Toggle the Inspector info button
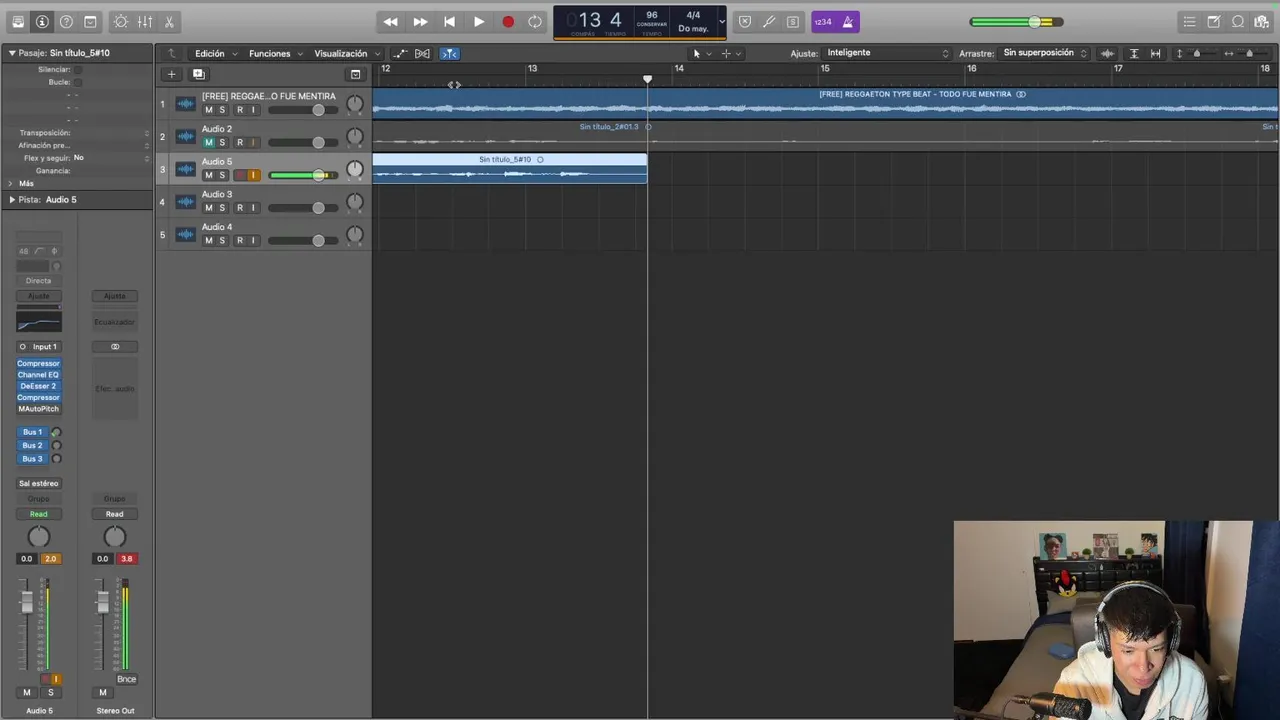Image resolution: width=1280 pixels, height=720 pixels. [42, 22]
